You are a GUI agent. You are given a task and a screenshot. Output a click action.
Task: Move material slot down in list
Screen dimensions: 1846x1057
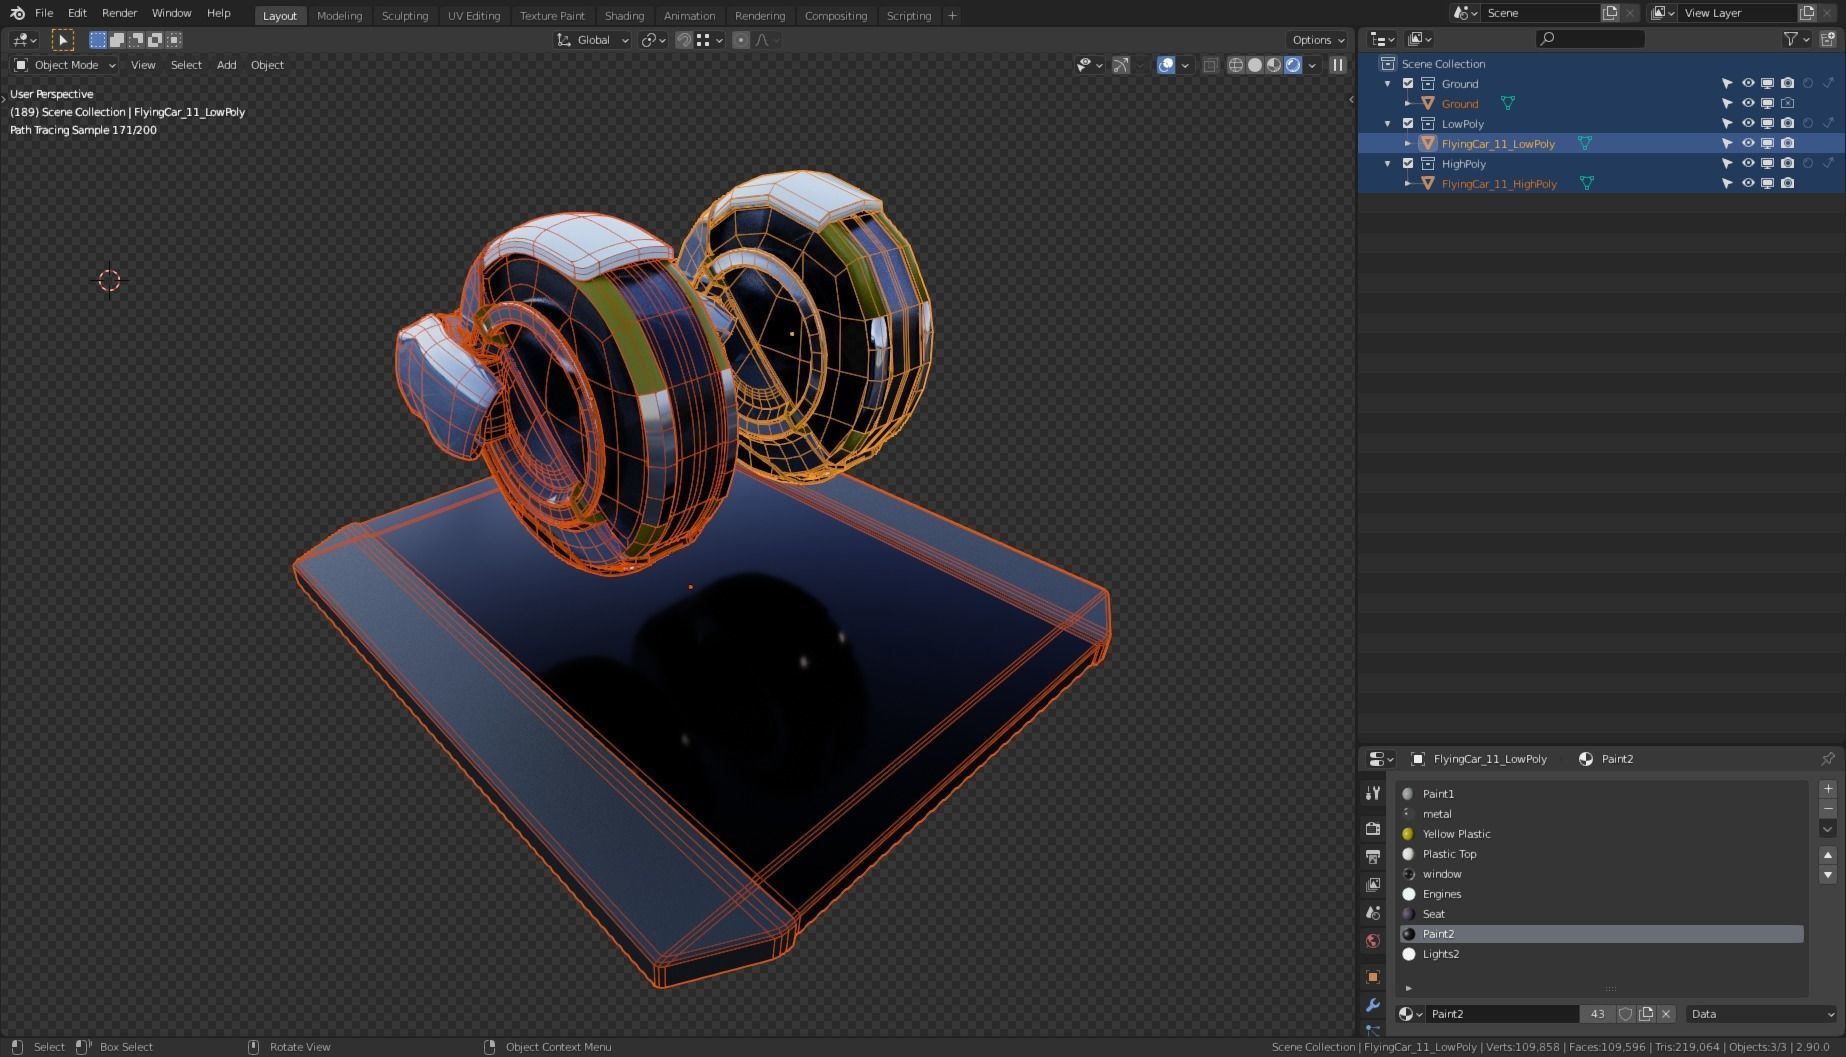point(1828,875)
